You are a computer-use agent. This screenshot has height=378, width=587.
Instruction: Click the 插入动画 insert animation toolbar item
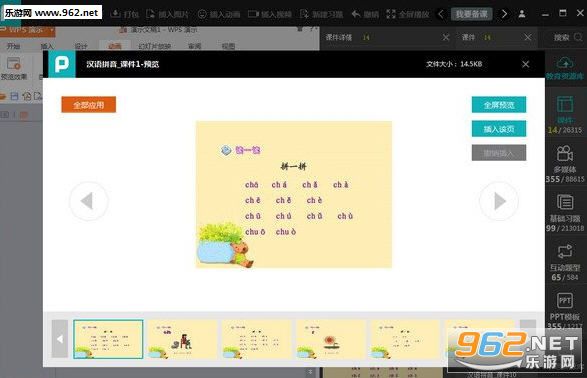(219, 14)
